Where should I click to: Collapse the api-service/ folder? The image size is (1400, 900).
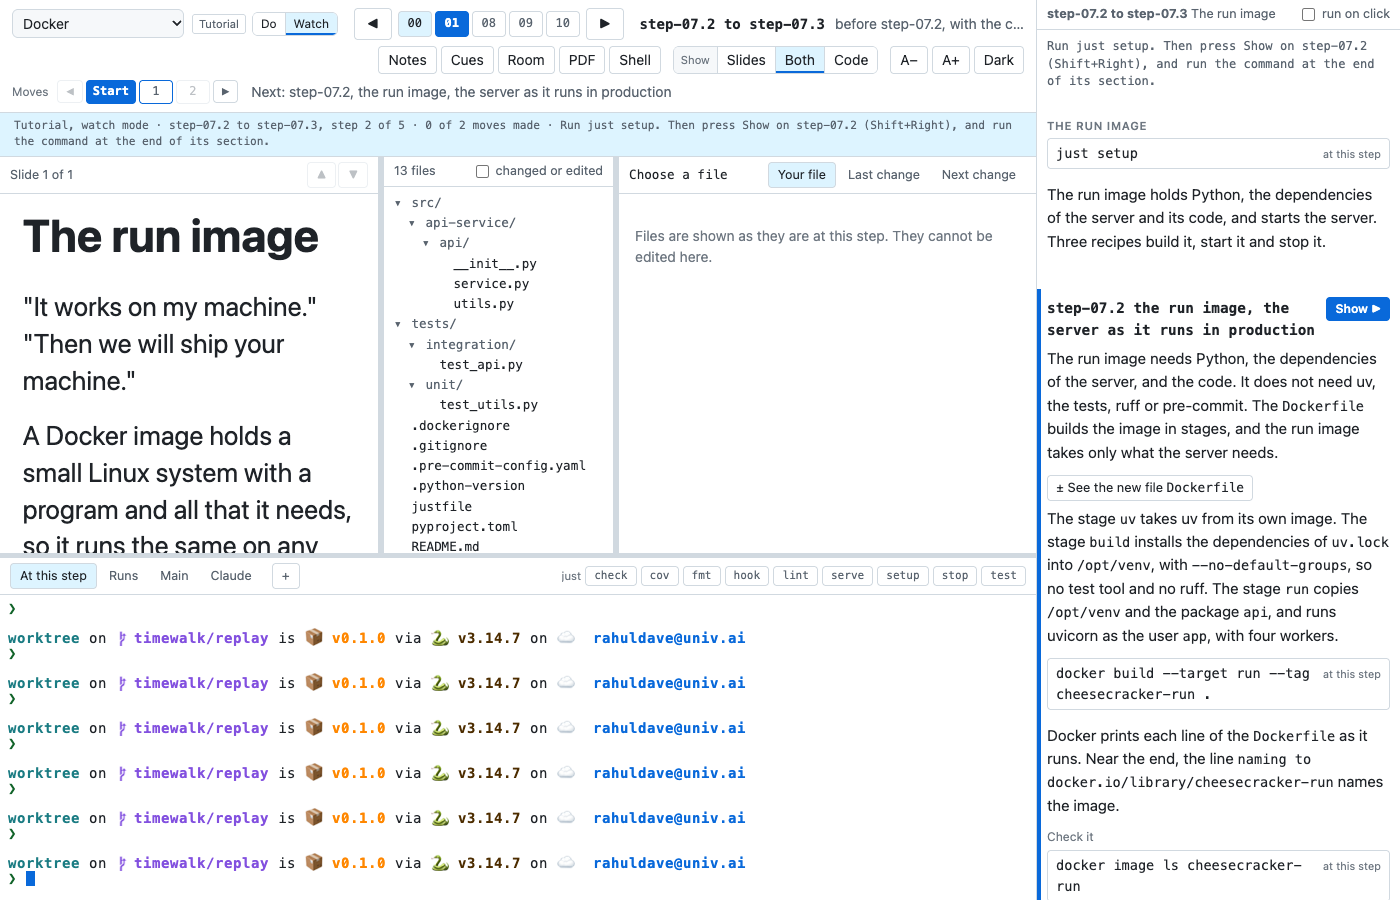click(412, 223)
